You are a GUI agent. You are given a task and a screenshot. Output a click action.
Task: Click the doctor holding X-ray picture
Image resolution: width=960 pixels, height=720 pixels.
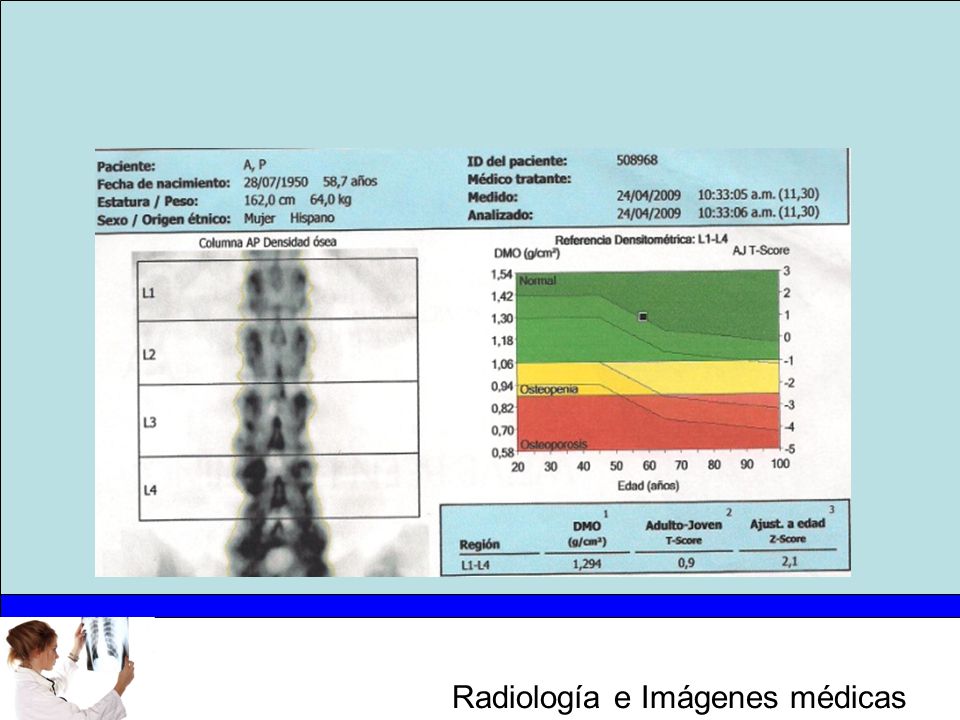coord(69,669)
